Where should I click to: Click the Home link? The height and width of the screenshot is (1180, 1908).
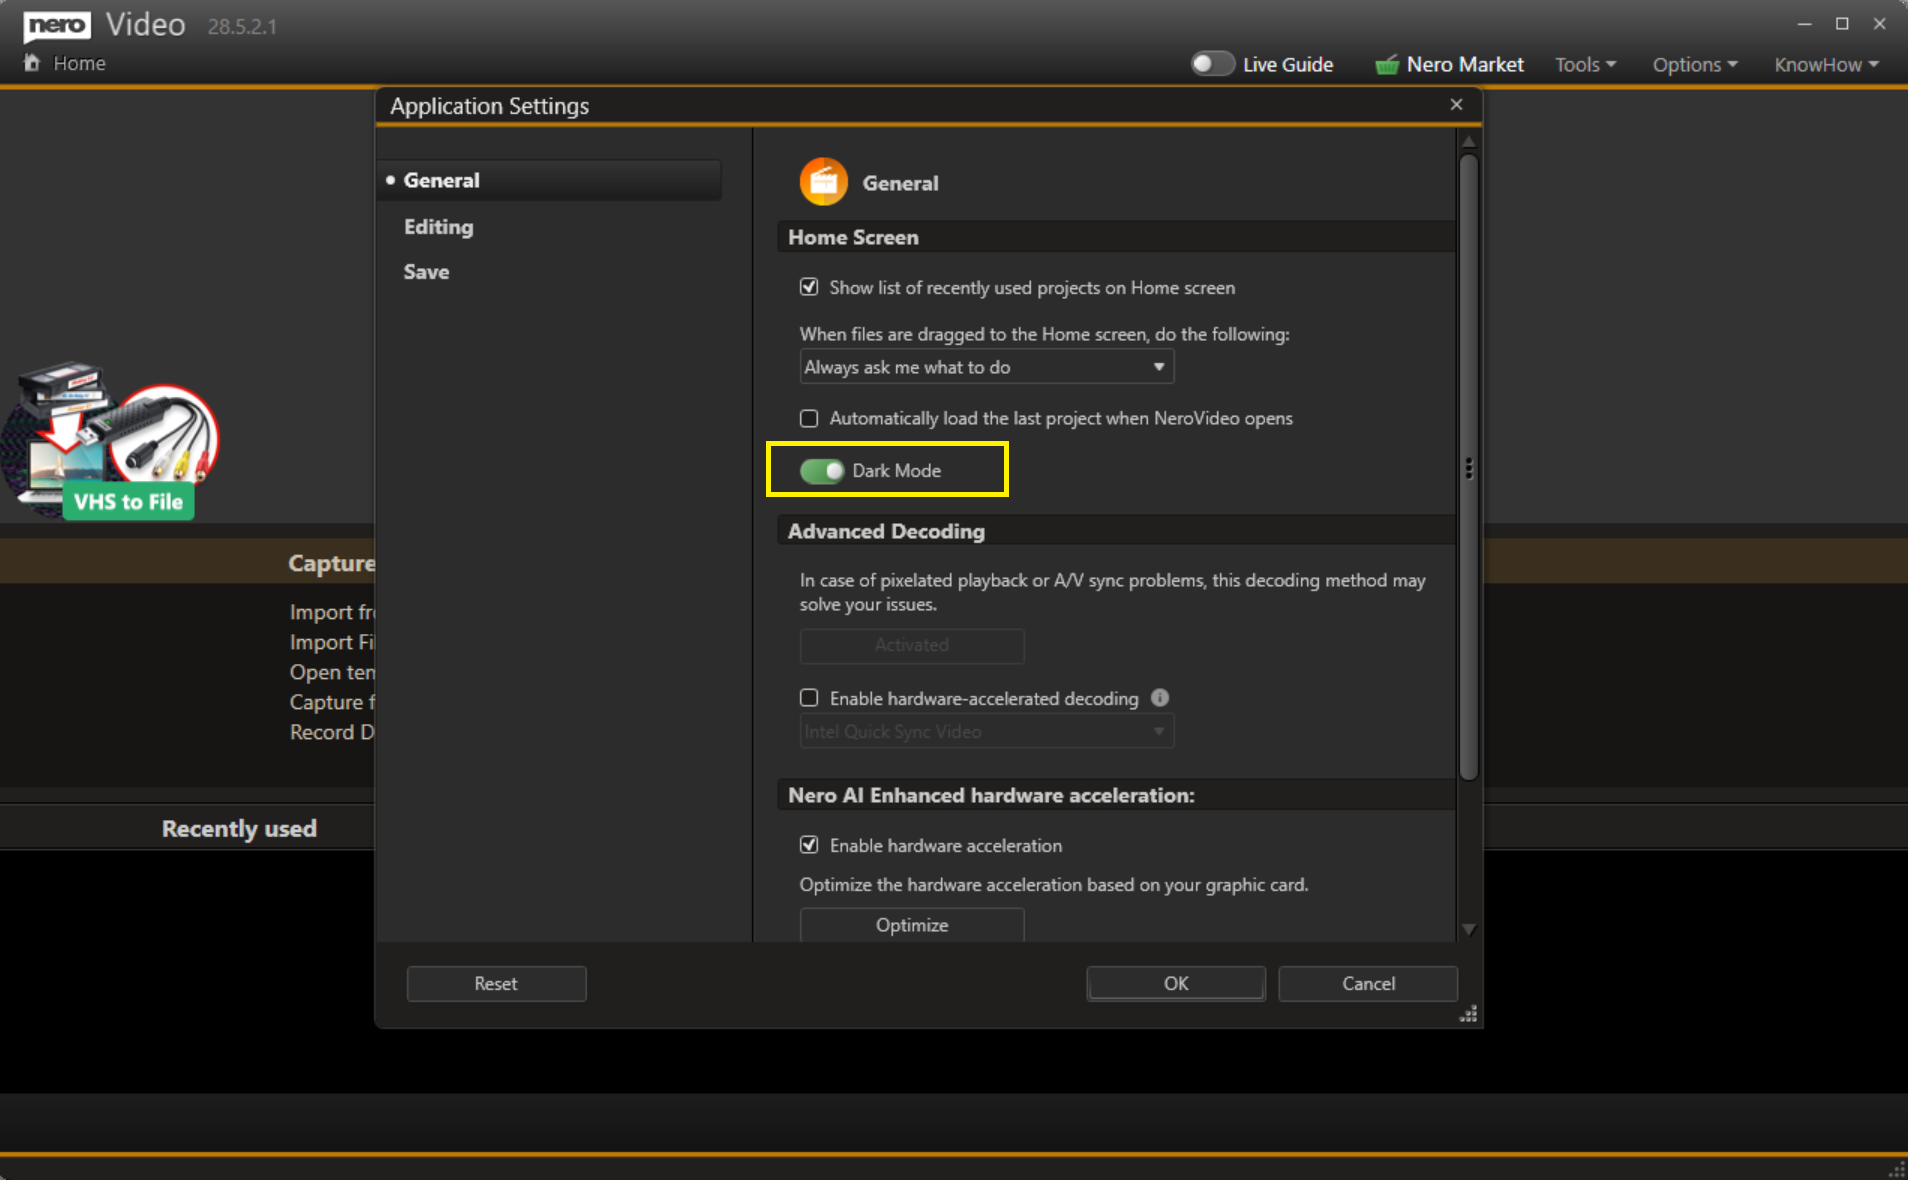pyautogui.click(x=79, y=63)
